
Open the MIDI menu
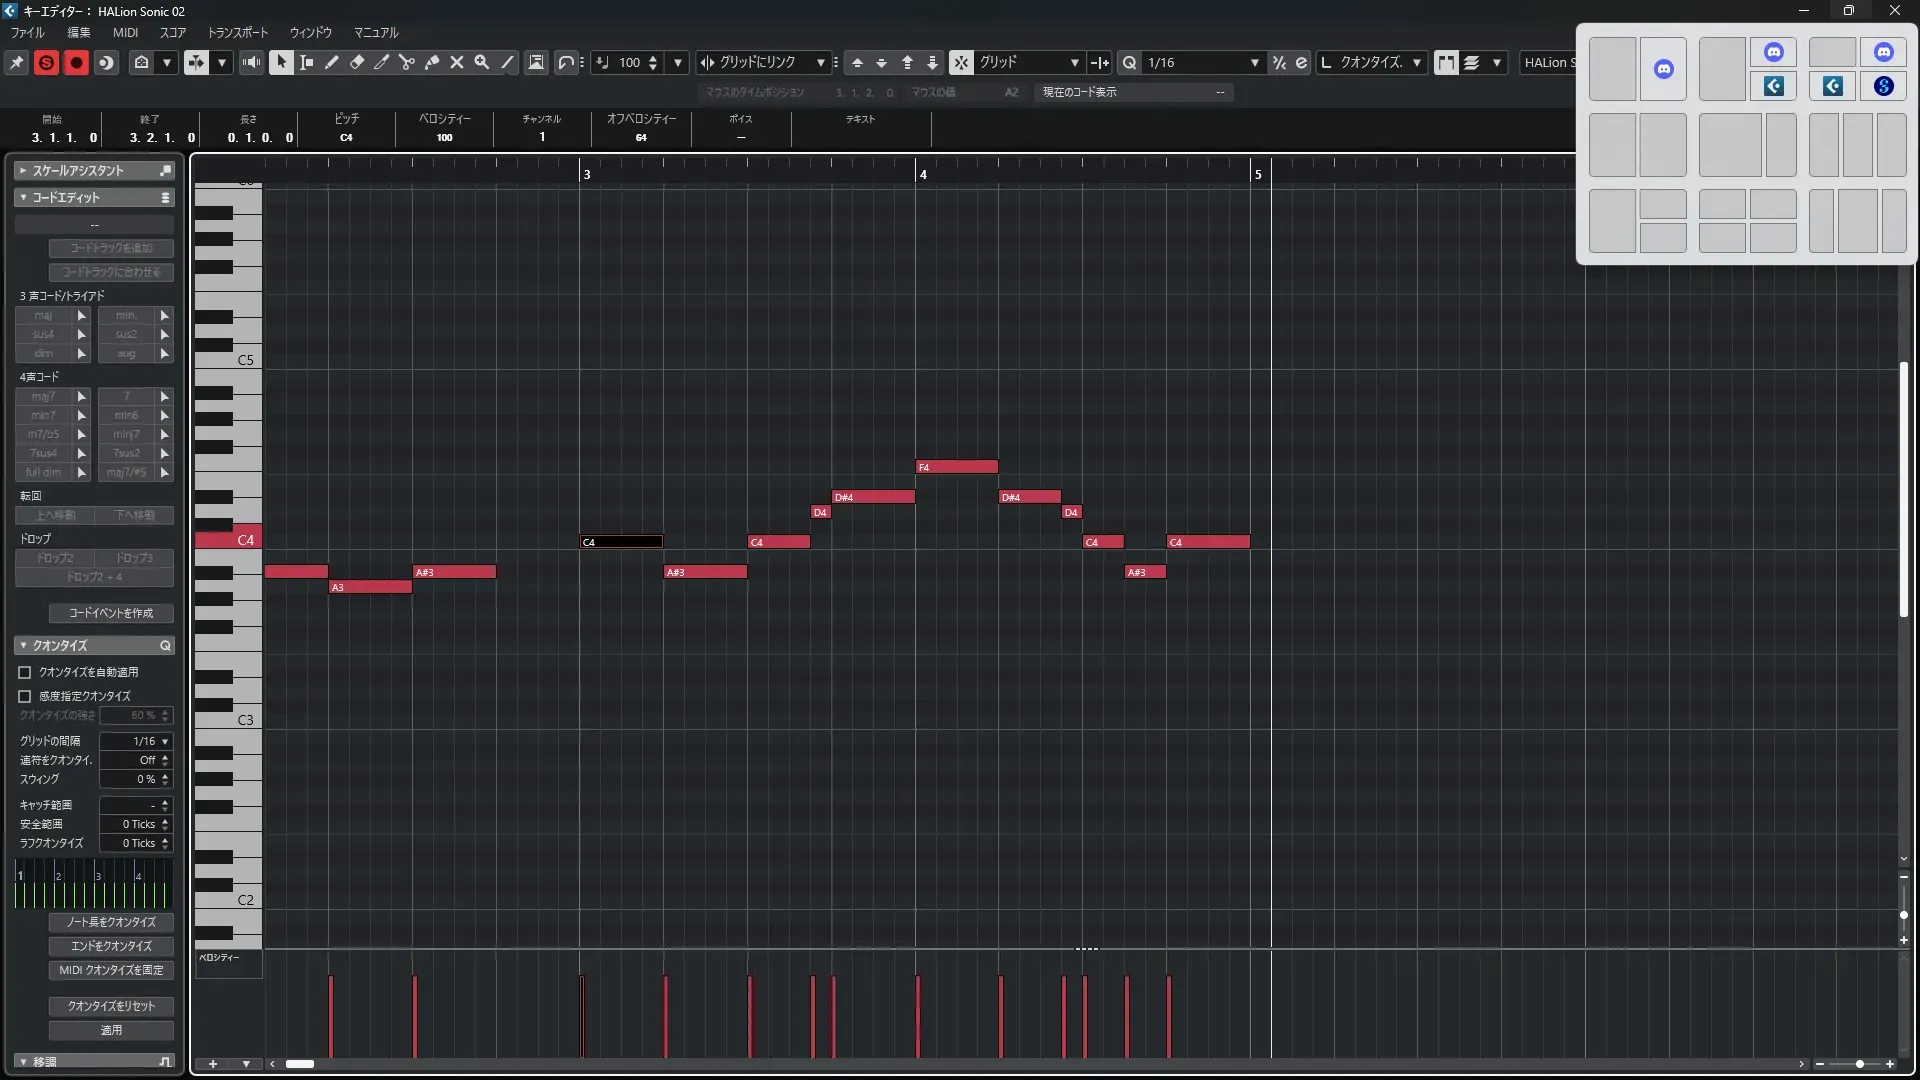tap(125, 32)
